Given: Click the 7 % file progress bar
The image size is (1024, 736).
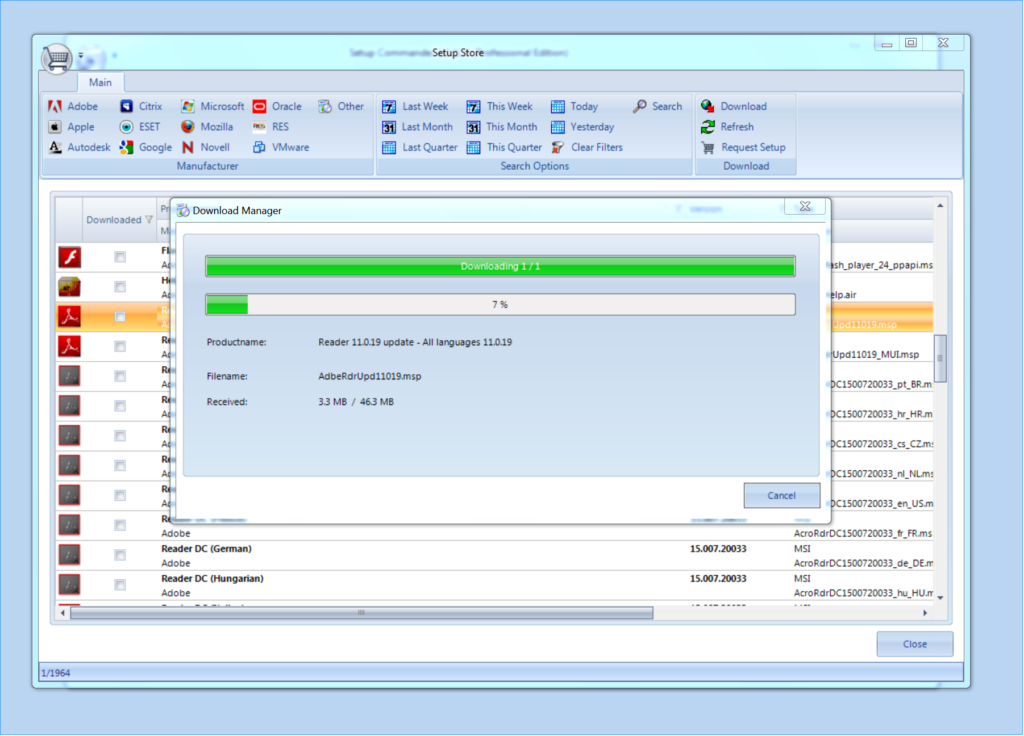Looking at the screenshot, I should [x=500, y=304].
